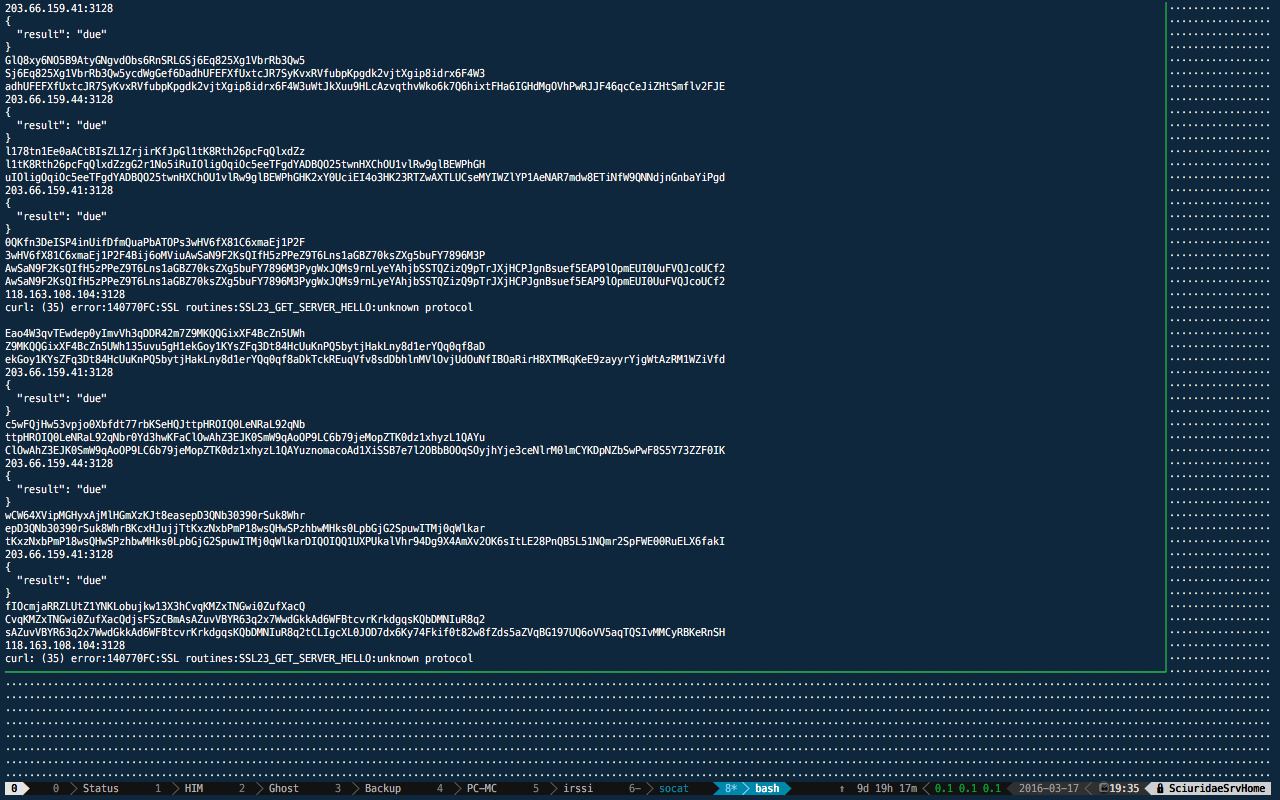
Task: Click the line starting with ekGoy1KYsZFq3Dt84
Action: (365, 359)
